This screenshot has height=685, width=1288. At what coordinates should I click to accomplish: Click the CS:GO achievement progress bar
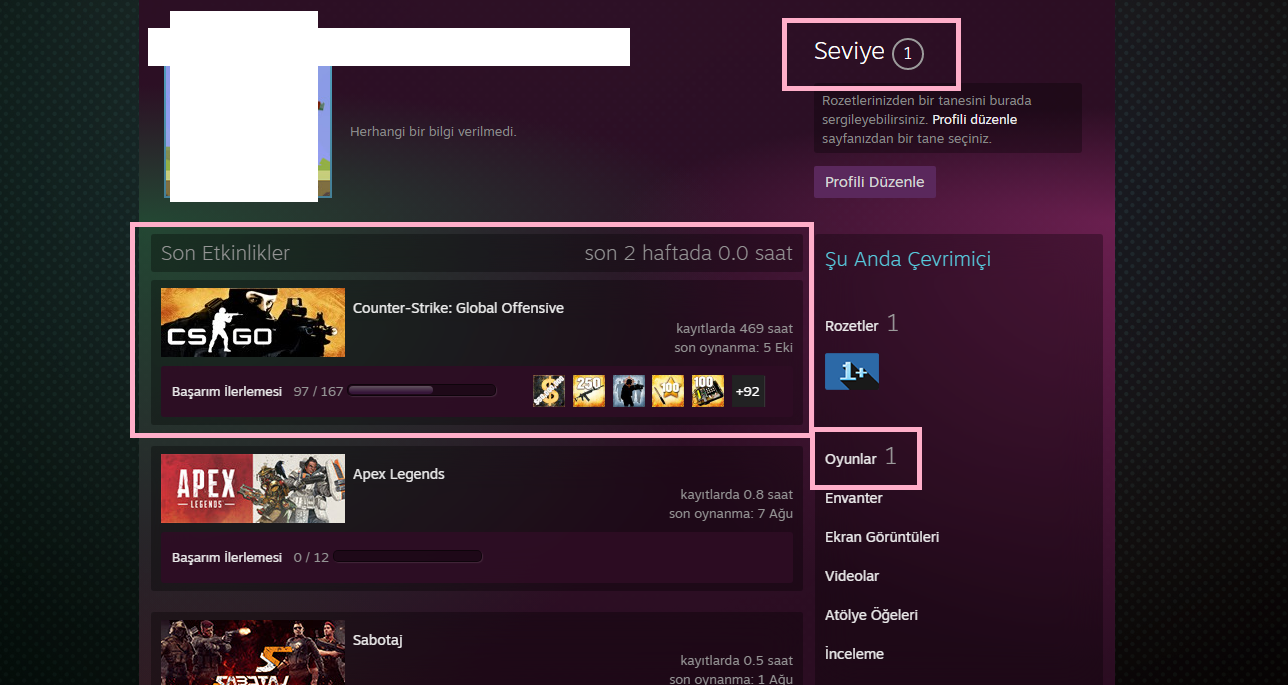click(x=422, y=391)
